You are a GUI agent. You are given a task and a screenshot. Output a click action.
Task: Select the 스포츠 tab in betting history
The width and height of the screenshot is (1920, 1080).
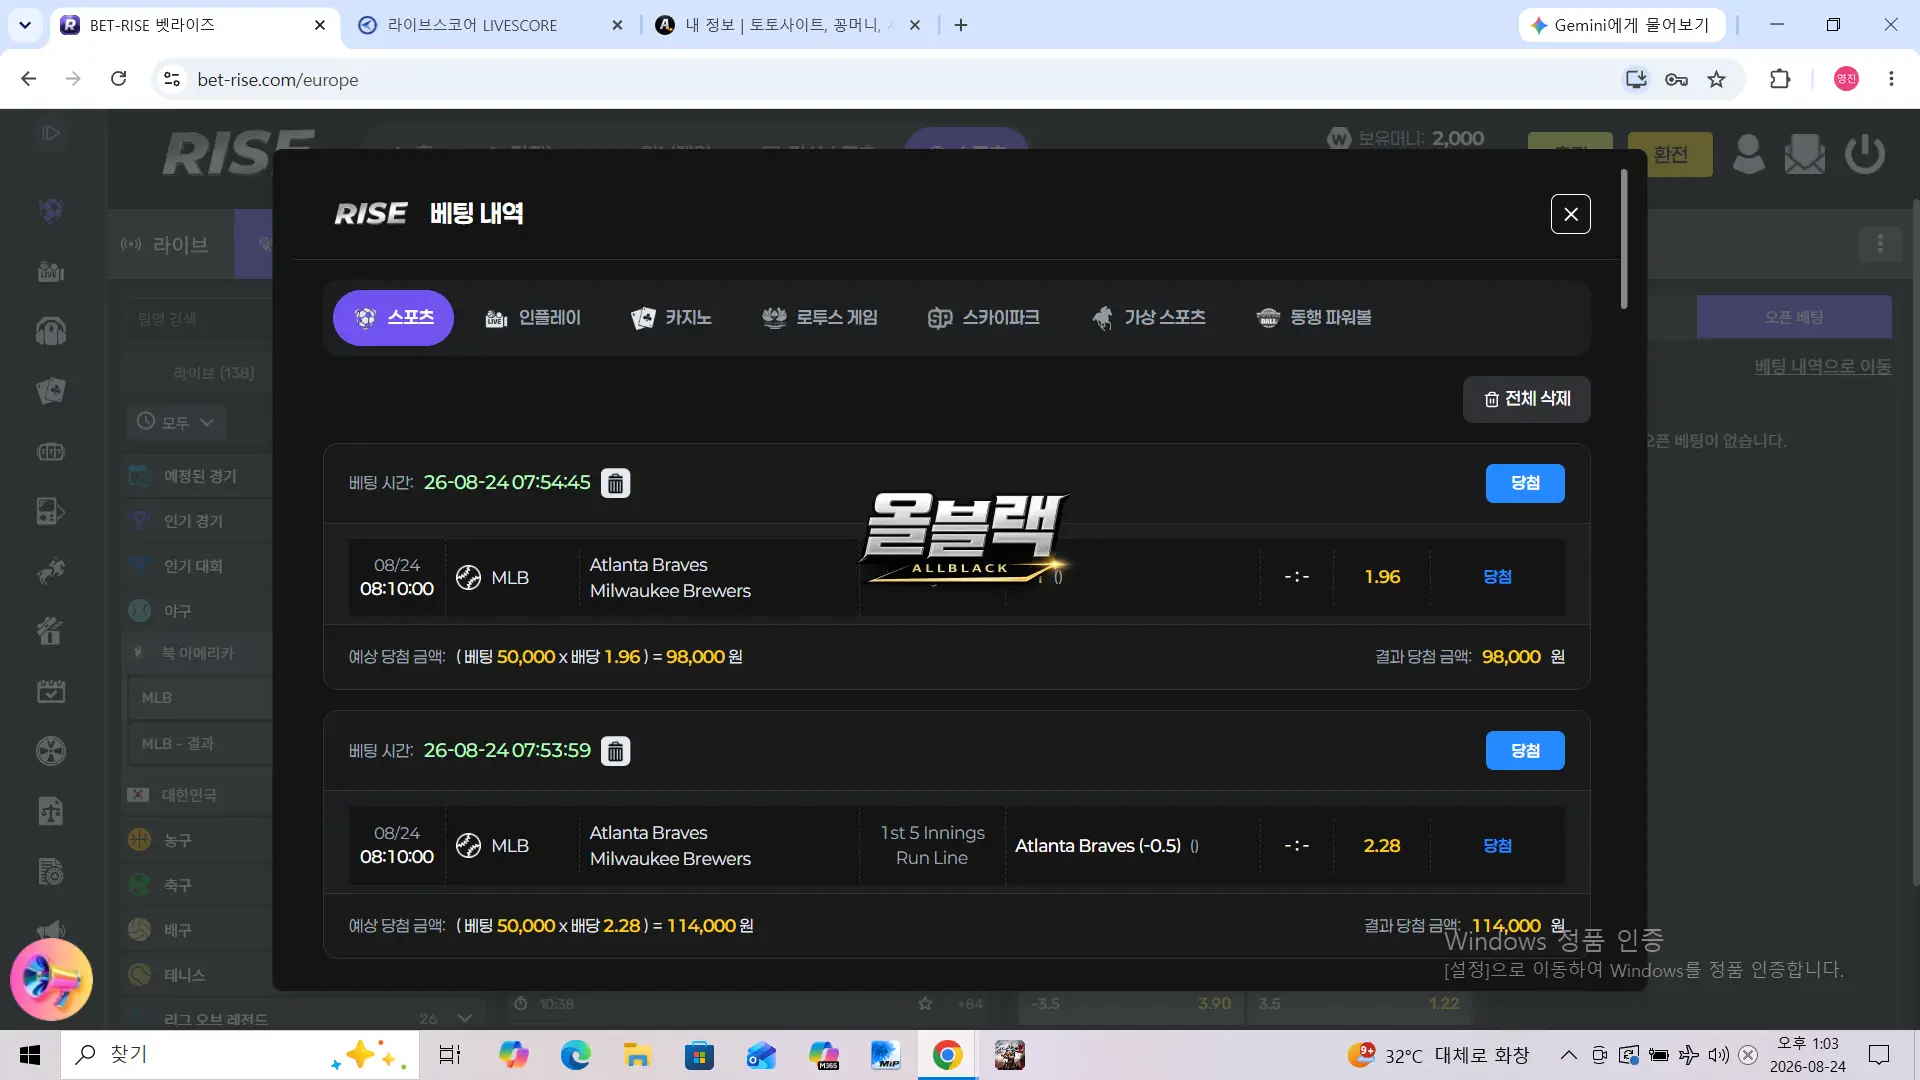[393, 318]
